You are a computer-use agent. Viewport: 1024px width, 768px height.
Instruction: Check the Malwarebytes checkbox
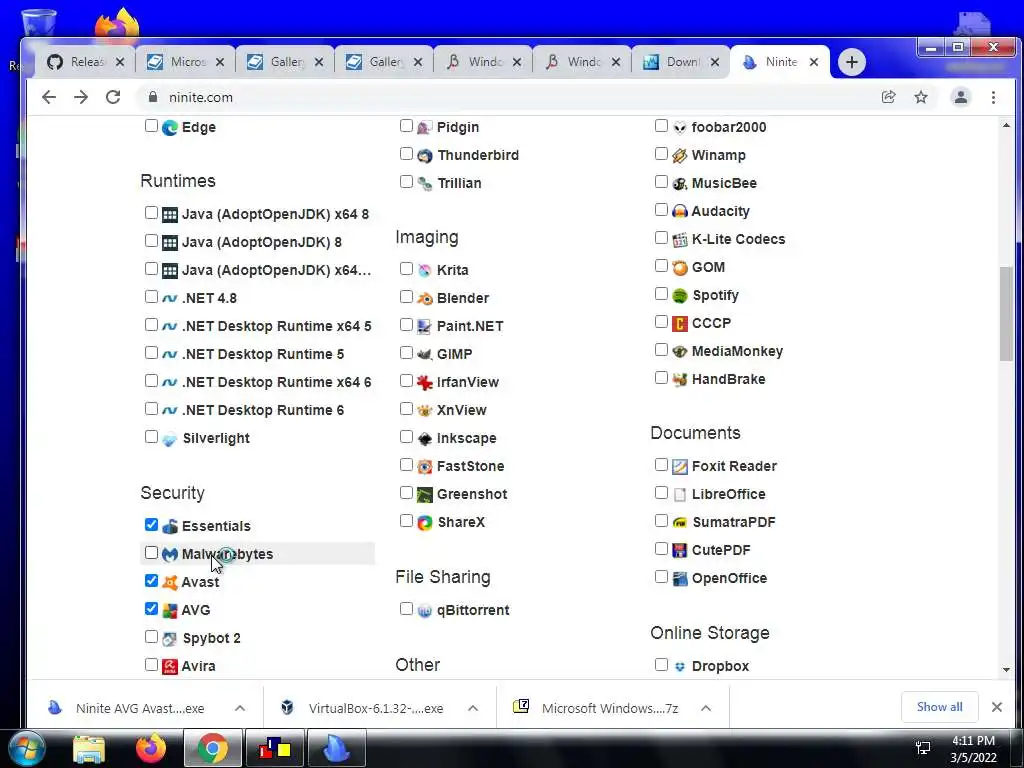coord(151,552)
